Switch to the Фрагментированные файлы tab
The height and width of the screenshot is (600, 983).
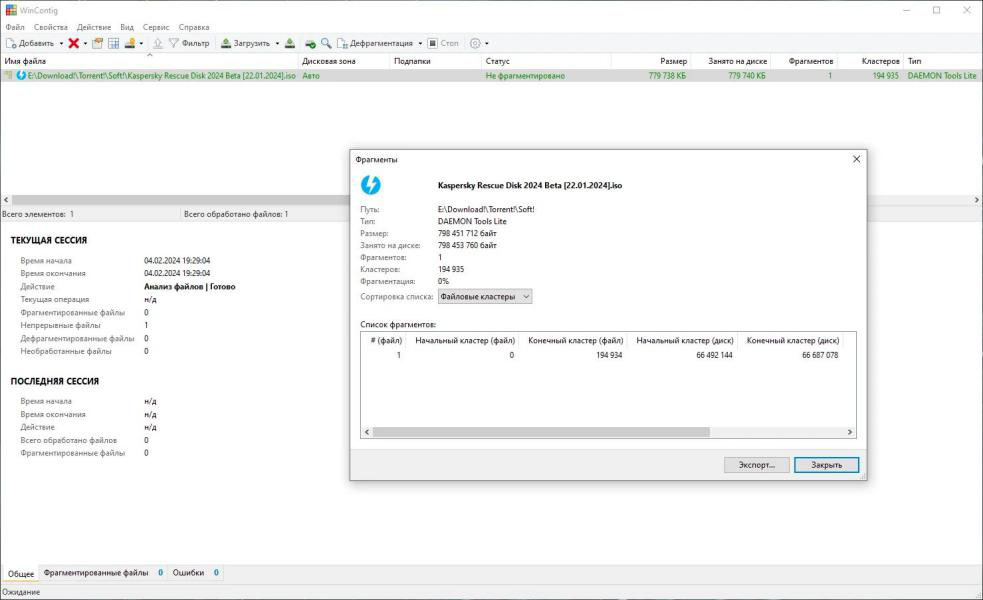103,572
